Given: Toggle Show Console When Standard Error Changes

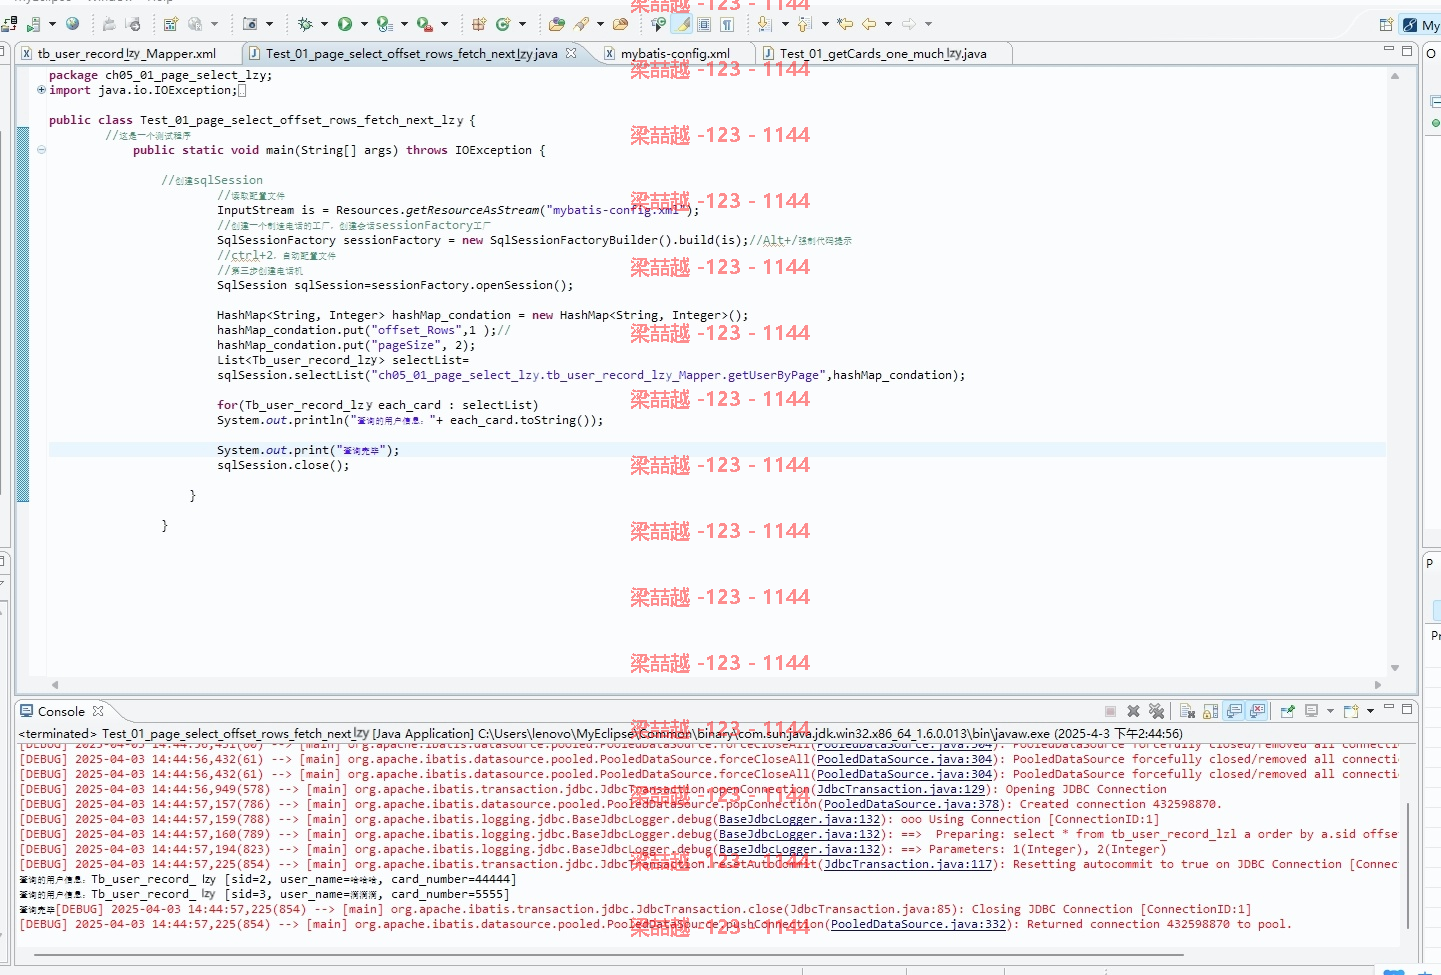Looking at the screenshot, I should 1257,711.
